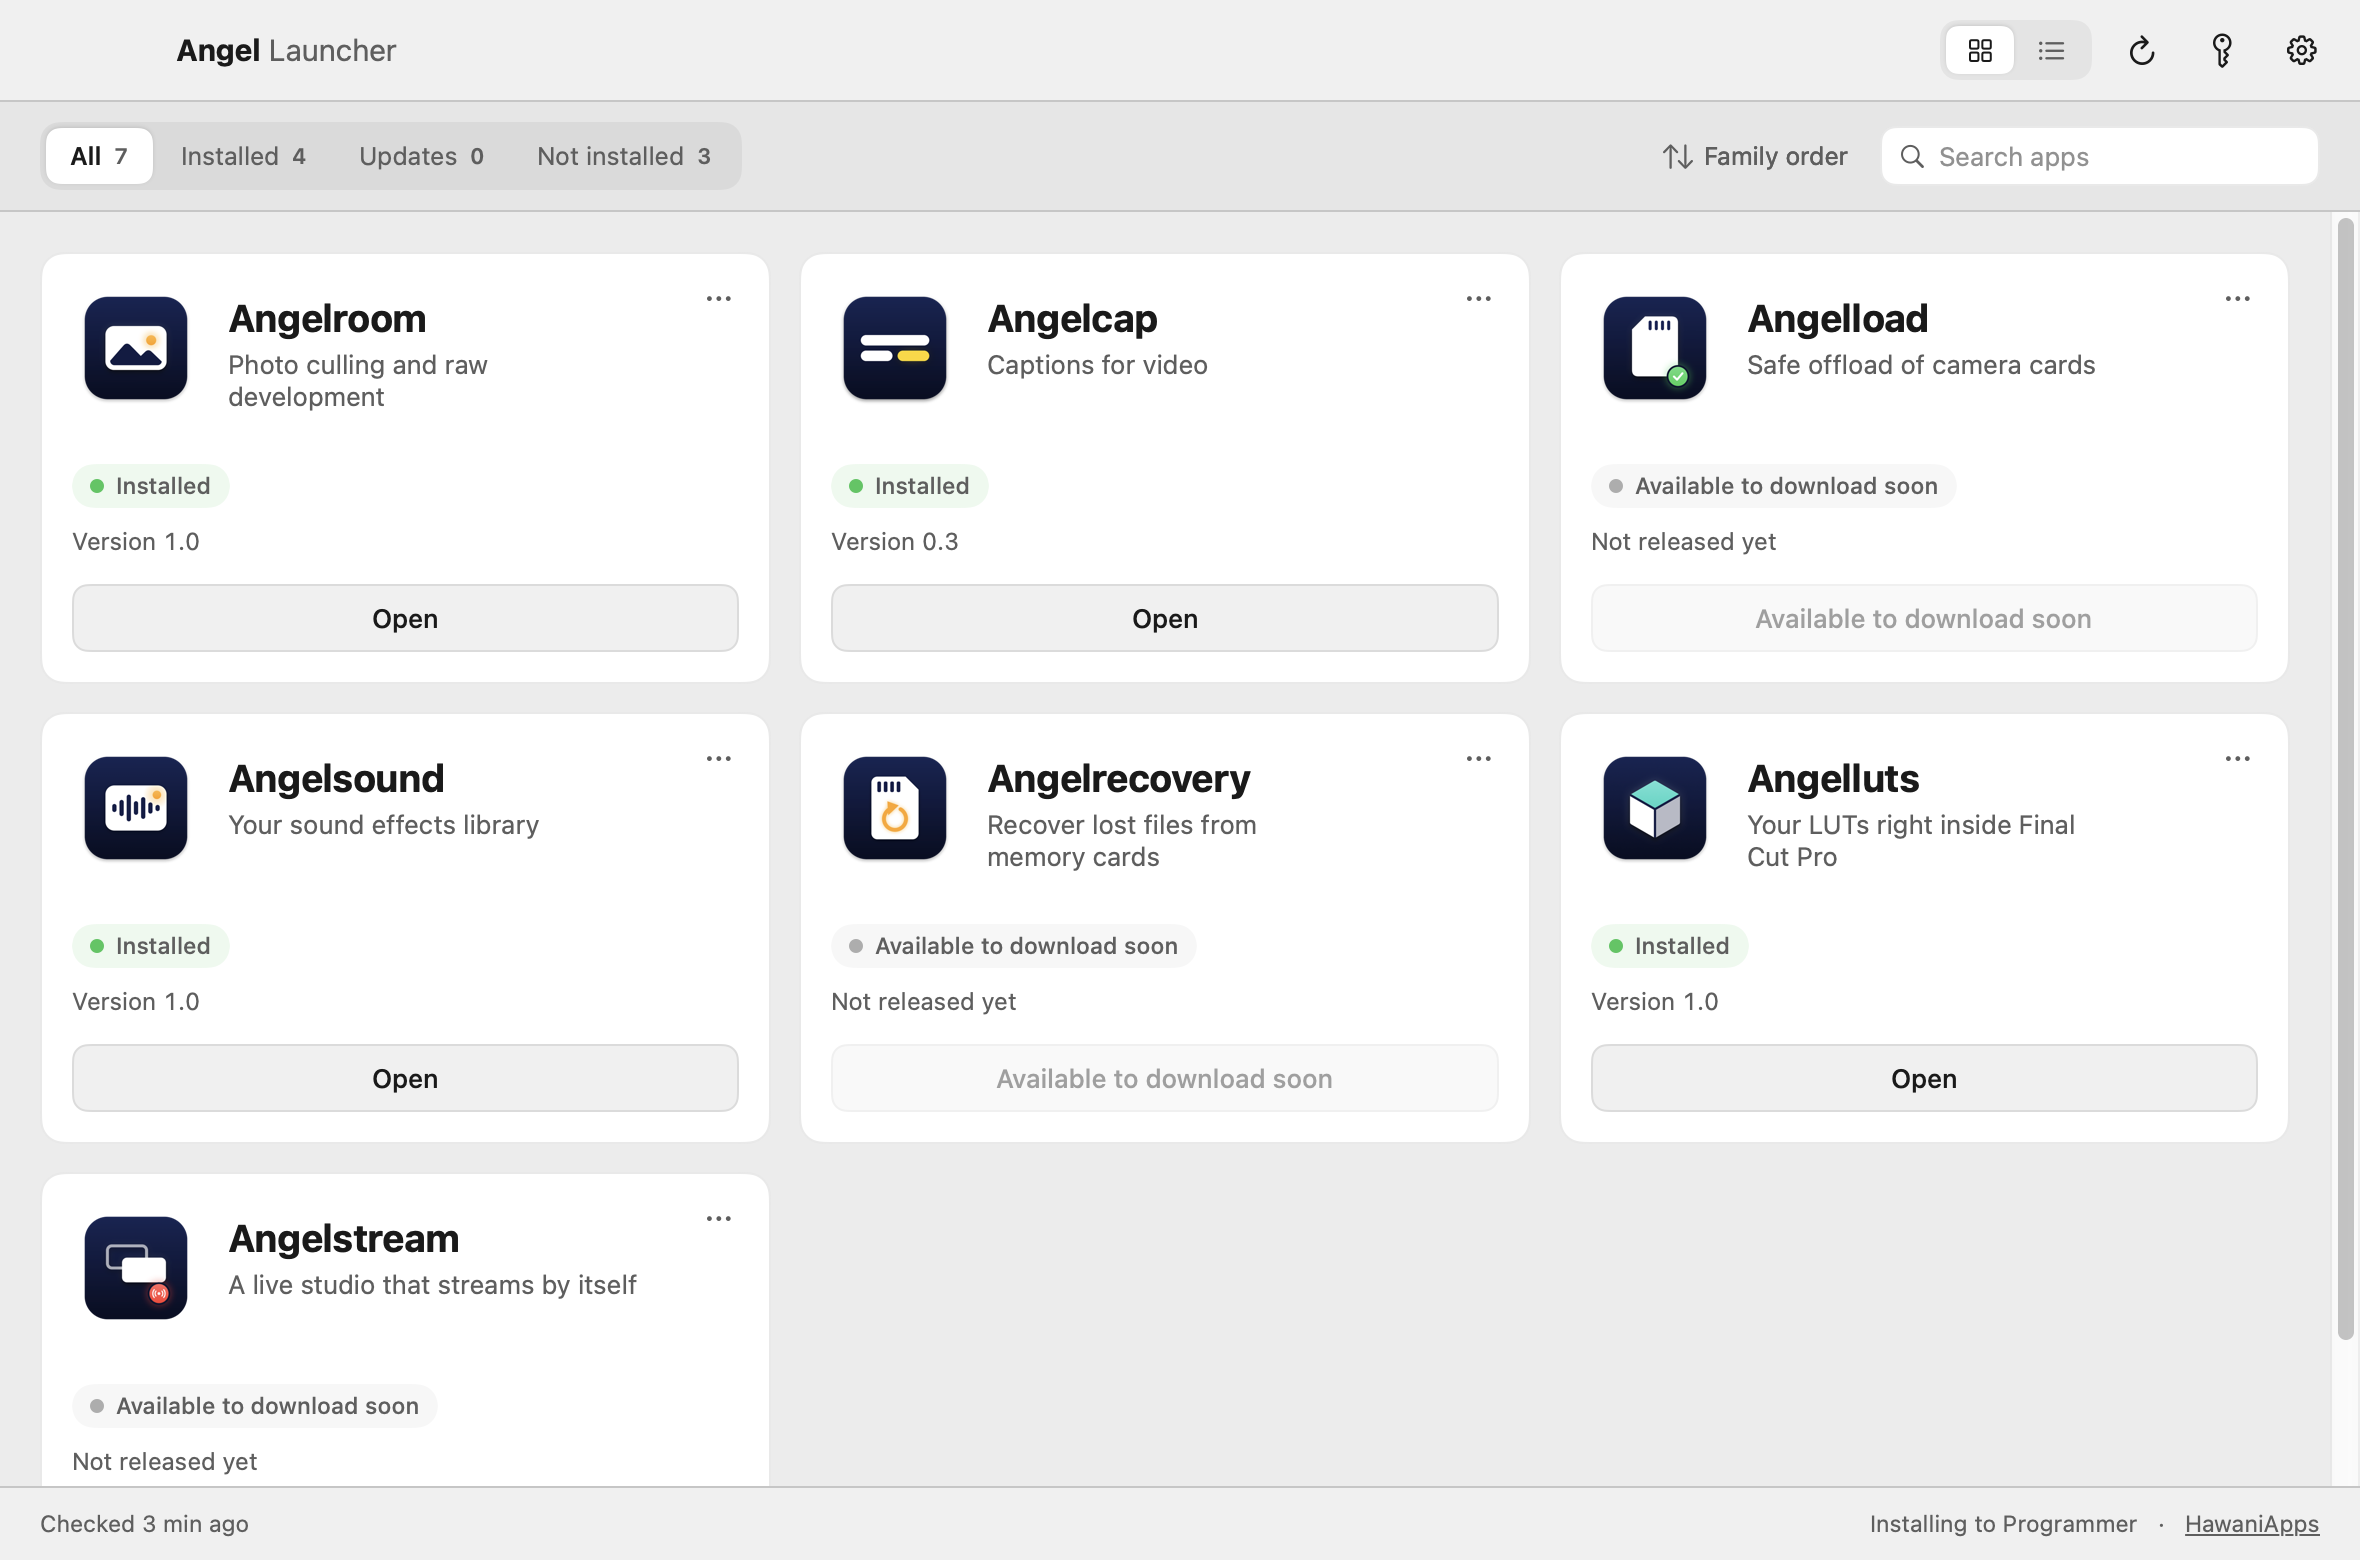Screen dimensions: 2360x1560
Task: Open the Angelsound app
Action: [x=405, y=1078]
